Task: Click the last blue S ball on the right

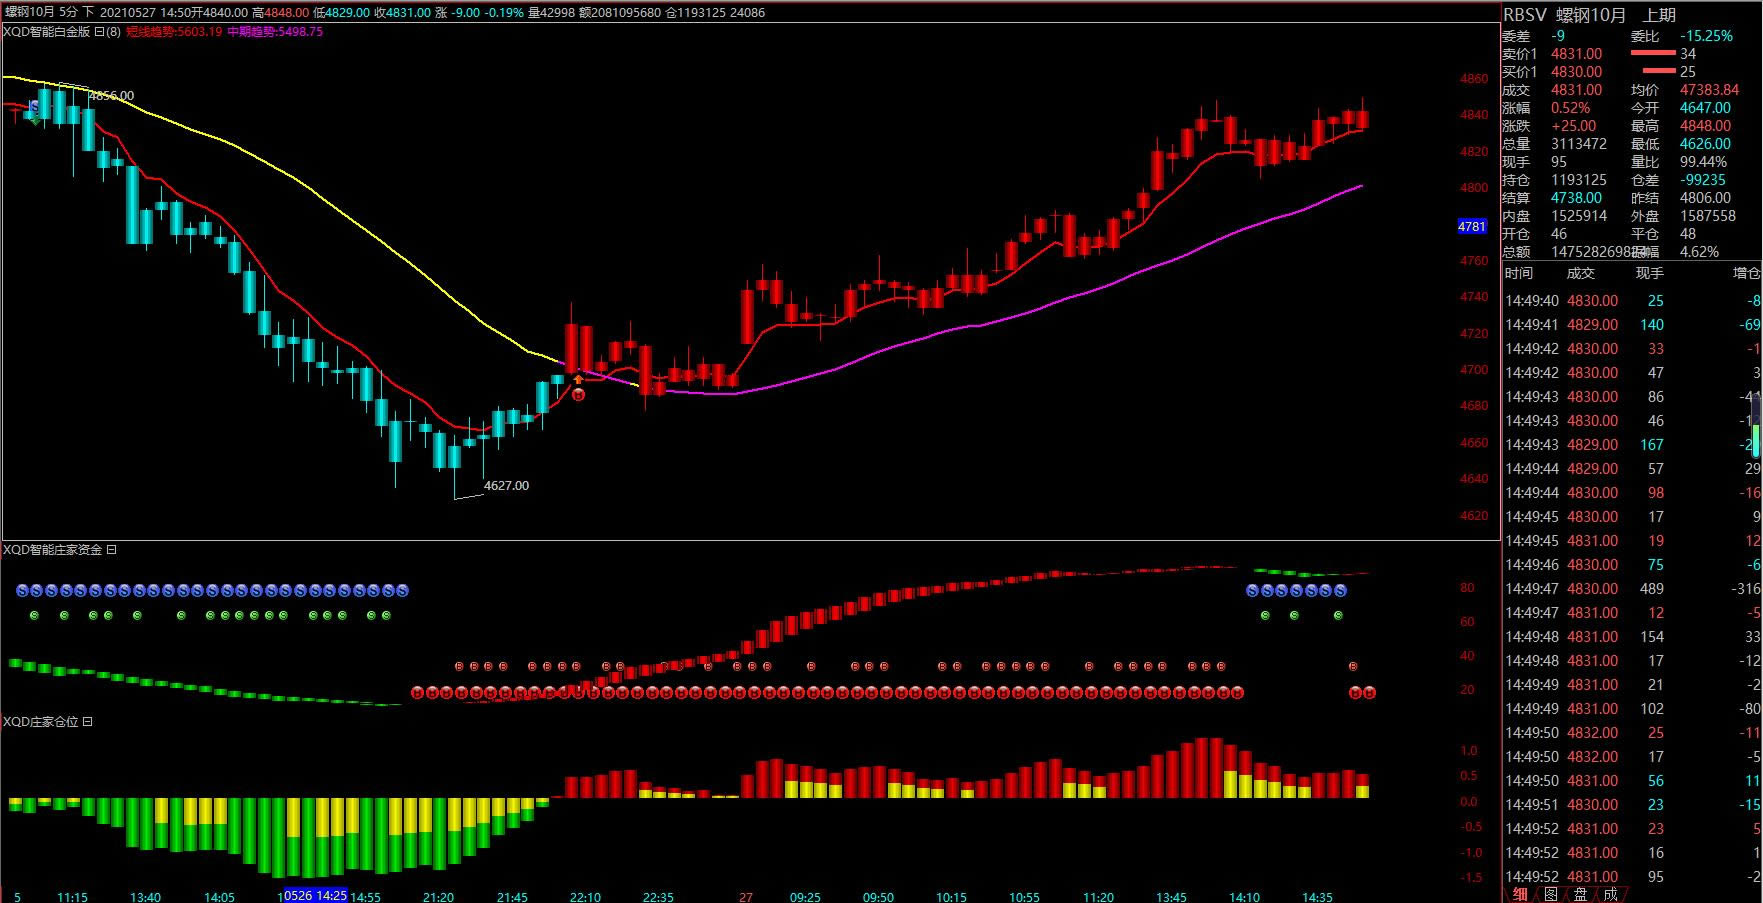Action: [1340, 591]
